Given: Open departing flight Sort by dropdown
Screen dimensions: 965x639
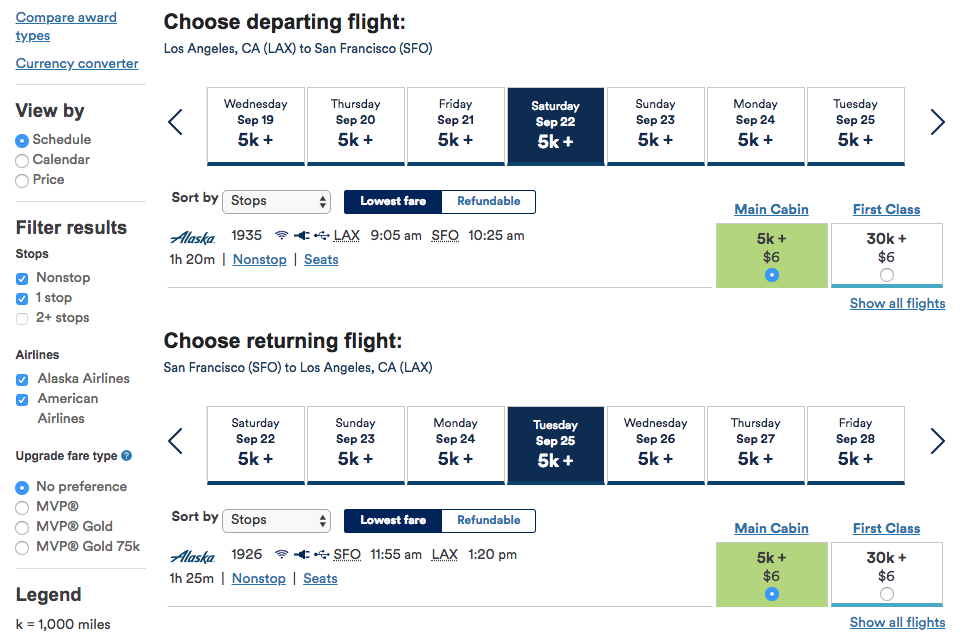Looking at the screenshot, I should (276, 201).
